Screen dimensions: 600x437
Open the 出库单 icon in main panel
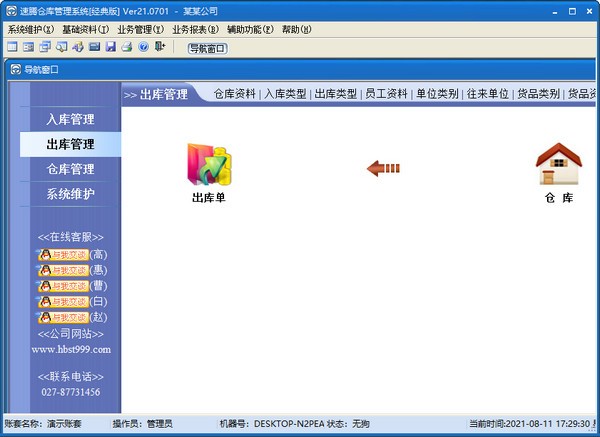click(209, 173)
